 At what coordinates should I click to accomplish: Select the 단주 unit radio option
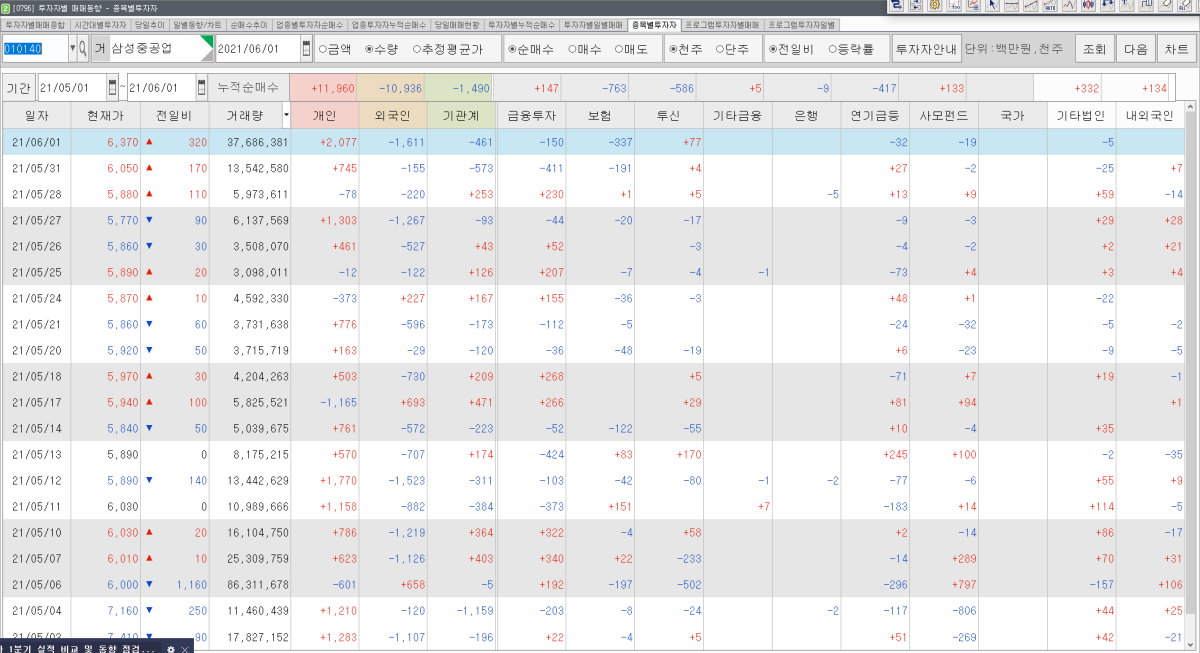tap(734, 48)
